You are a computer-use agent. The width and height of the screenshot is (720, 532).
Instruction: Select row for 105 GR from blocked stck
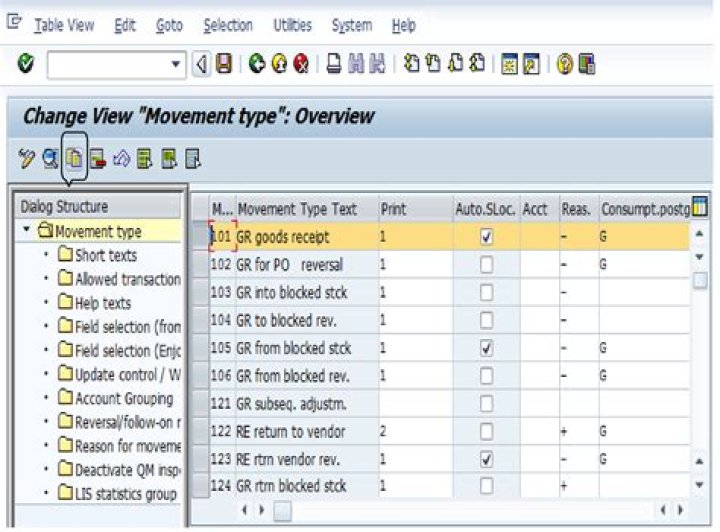tap(200, 348)
